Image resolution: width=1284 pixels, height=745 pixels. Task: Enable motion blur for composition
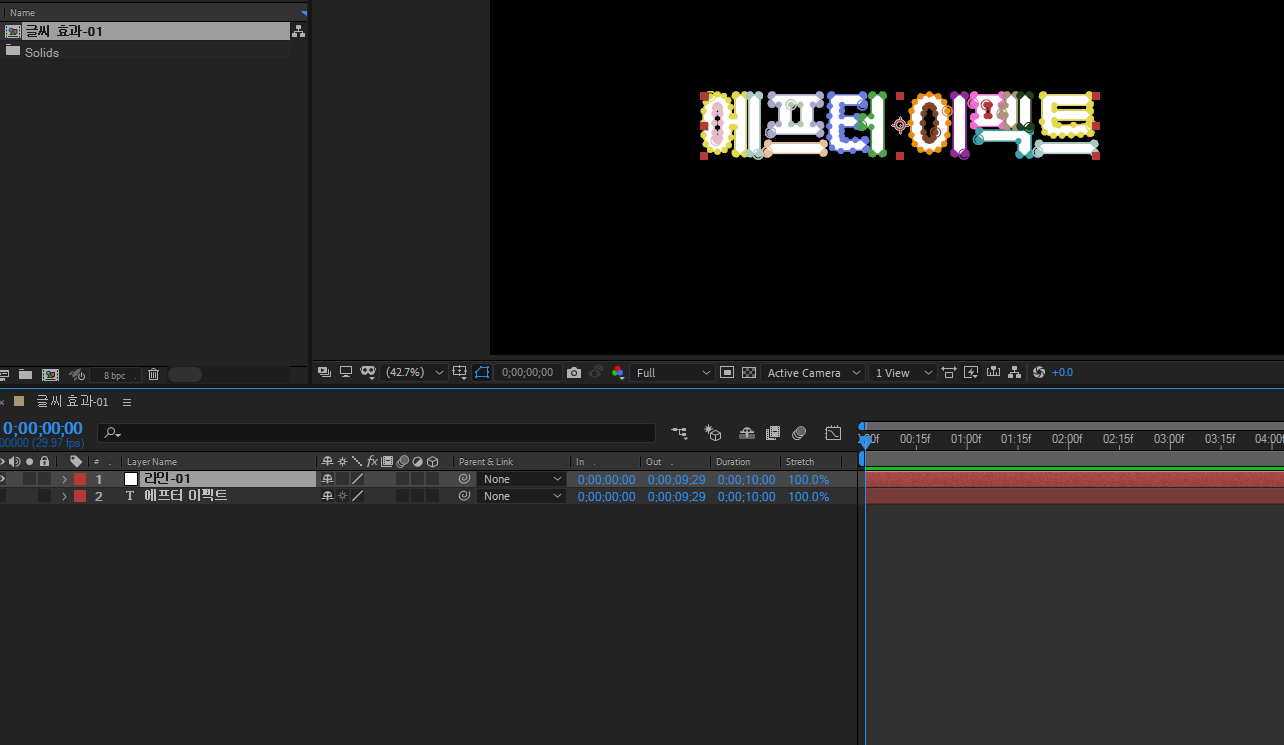(799, 433)
